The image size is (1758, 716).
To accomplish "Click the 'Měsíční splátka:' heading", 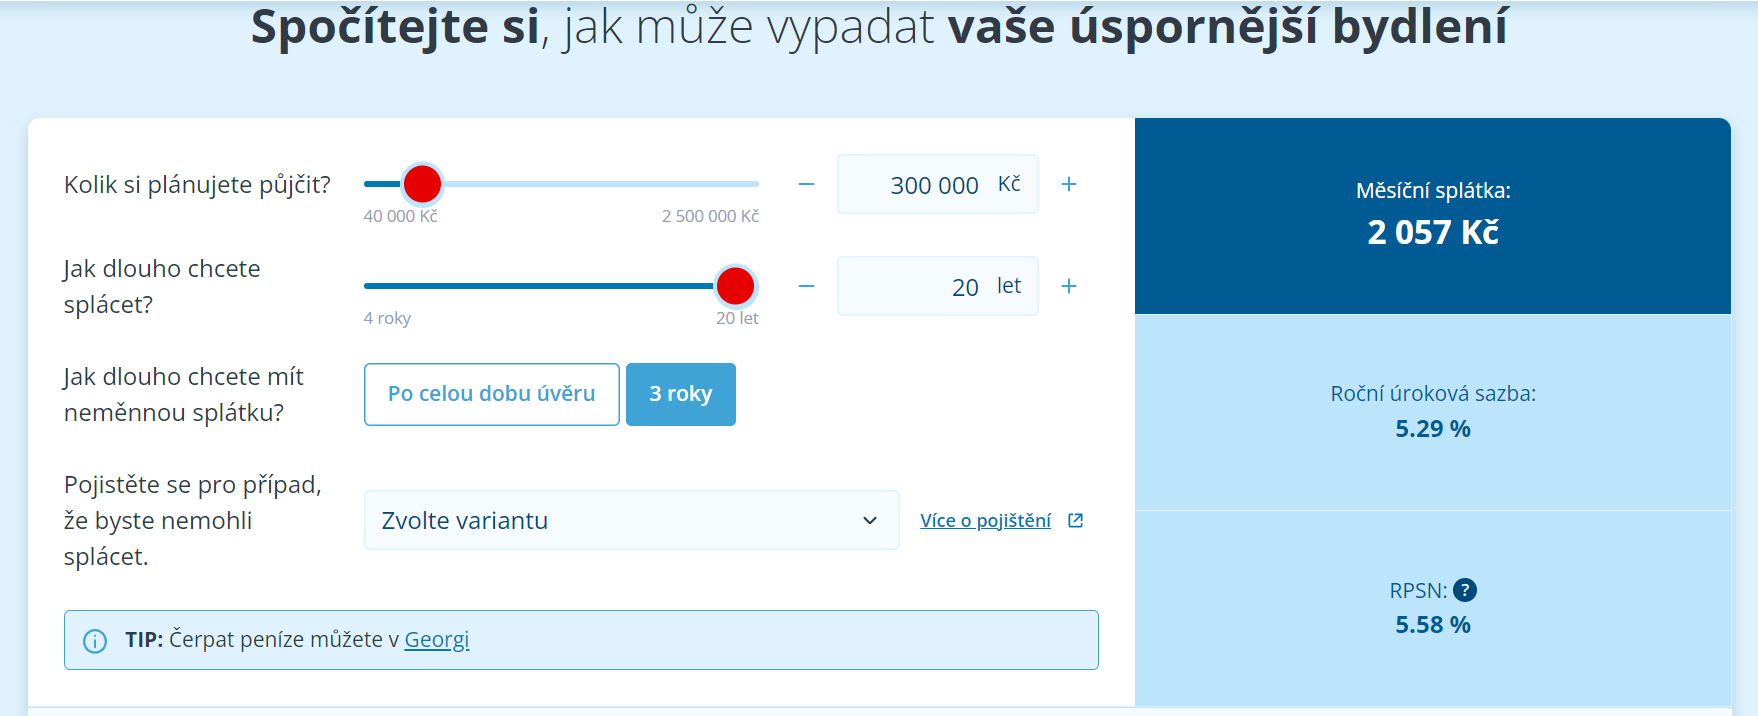I will 1433,191.
